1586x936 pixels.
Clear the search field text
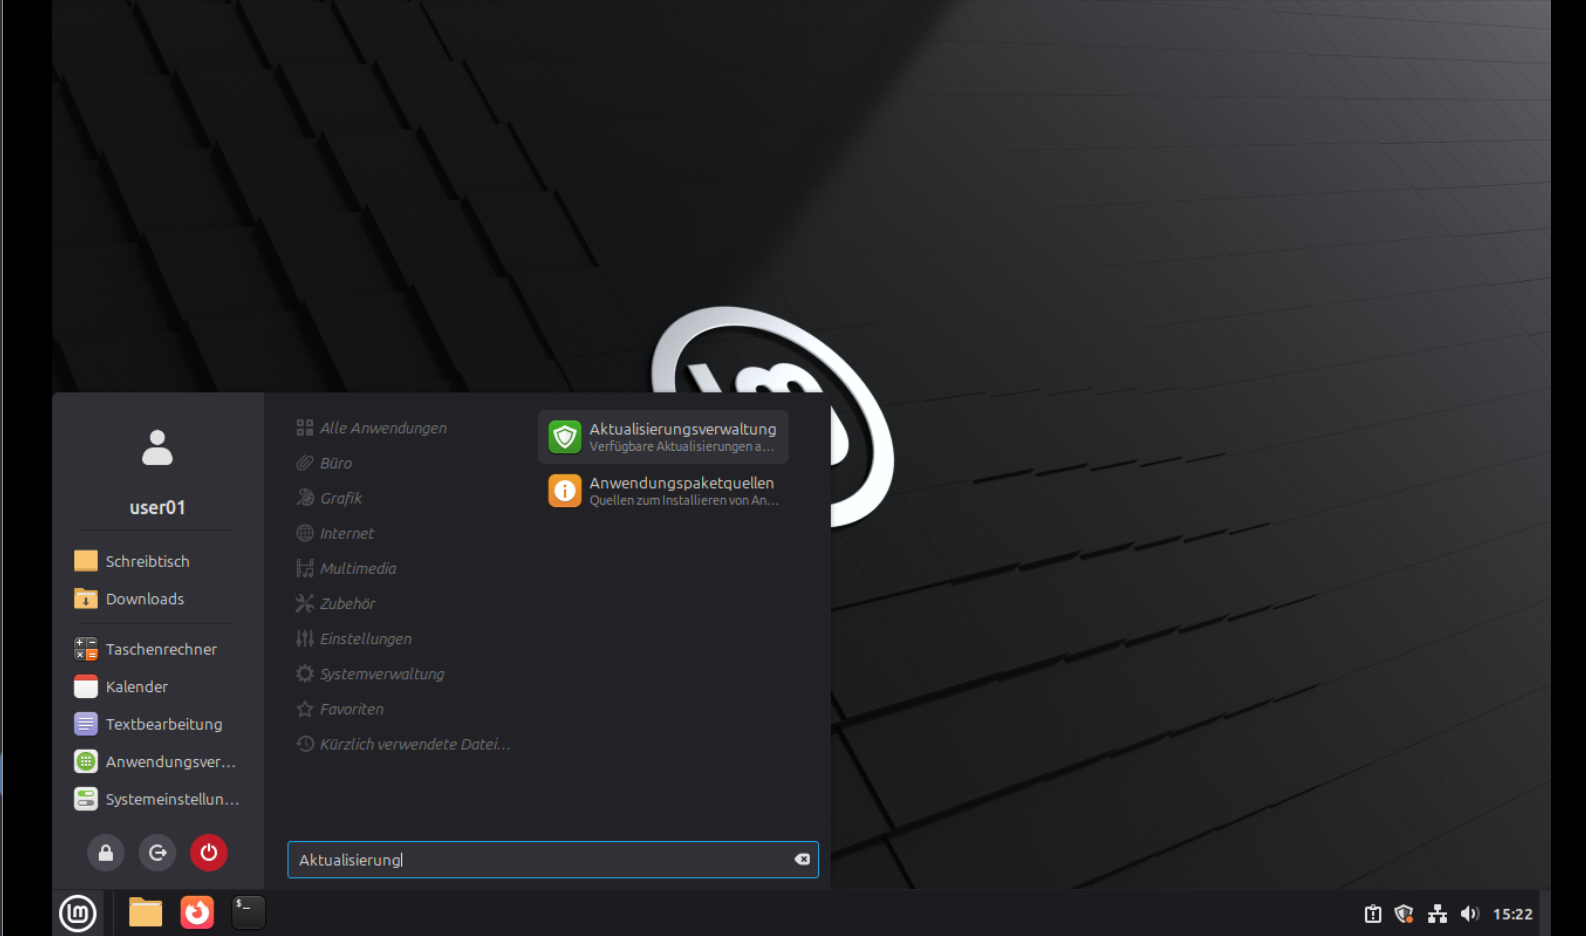coord(802,860)
